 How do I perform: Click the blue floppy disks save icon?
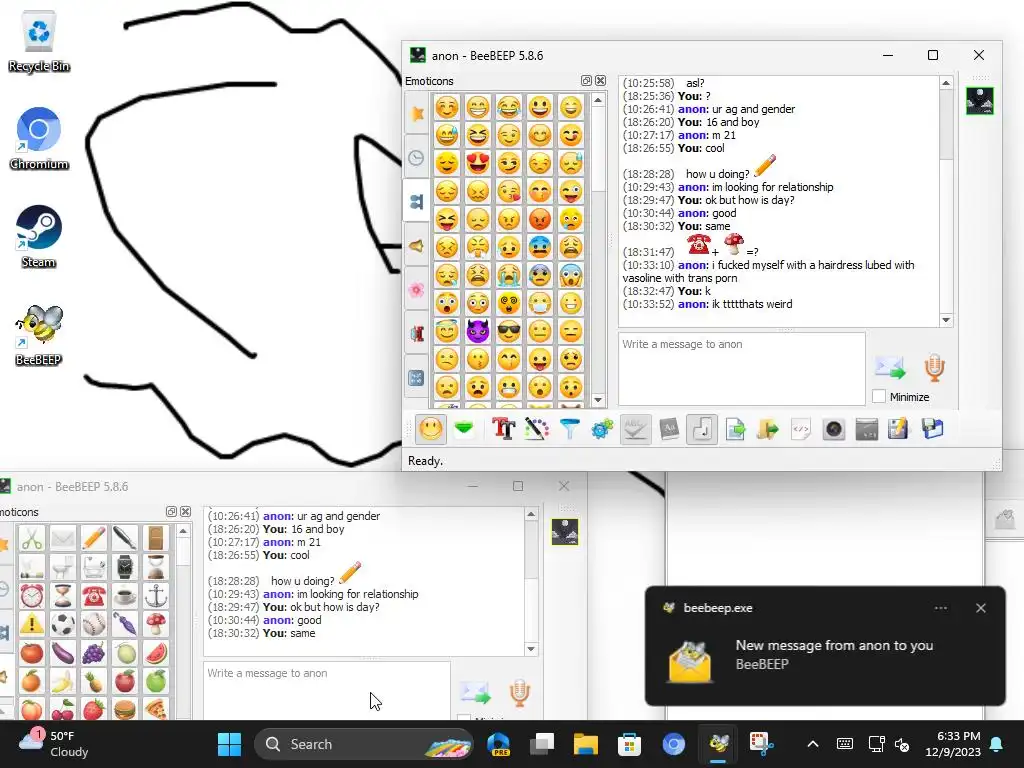933,429
